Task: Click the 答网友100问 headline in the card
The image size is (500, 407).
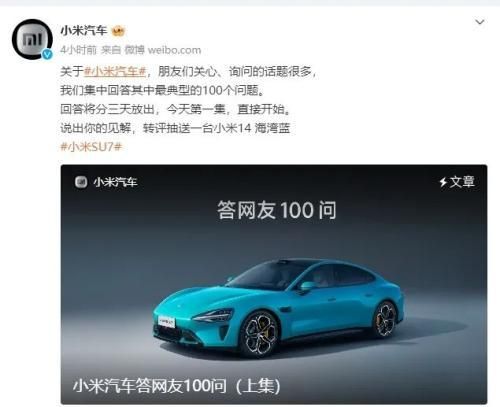Action: click(277, 210)
